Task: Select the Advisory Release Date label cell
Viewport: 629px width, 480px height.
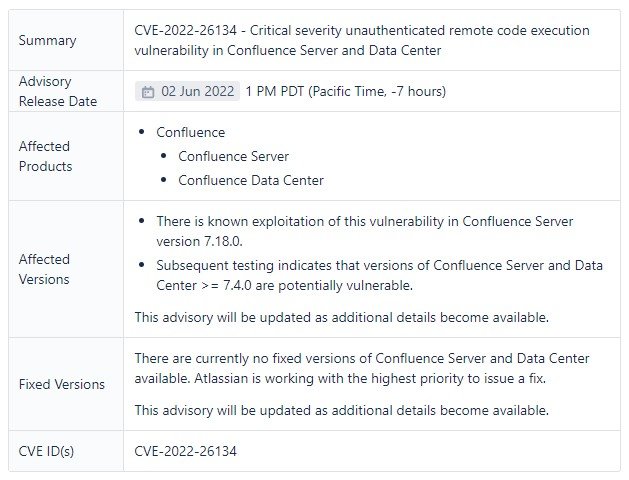Action: 59,91
